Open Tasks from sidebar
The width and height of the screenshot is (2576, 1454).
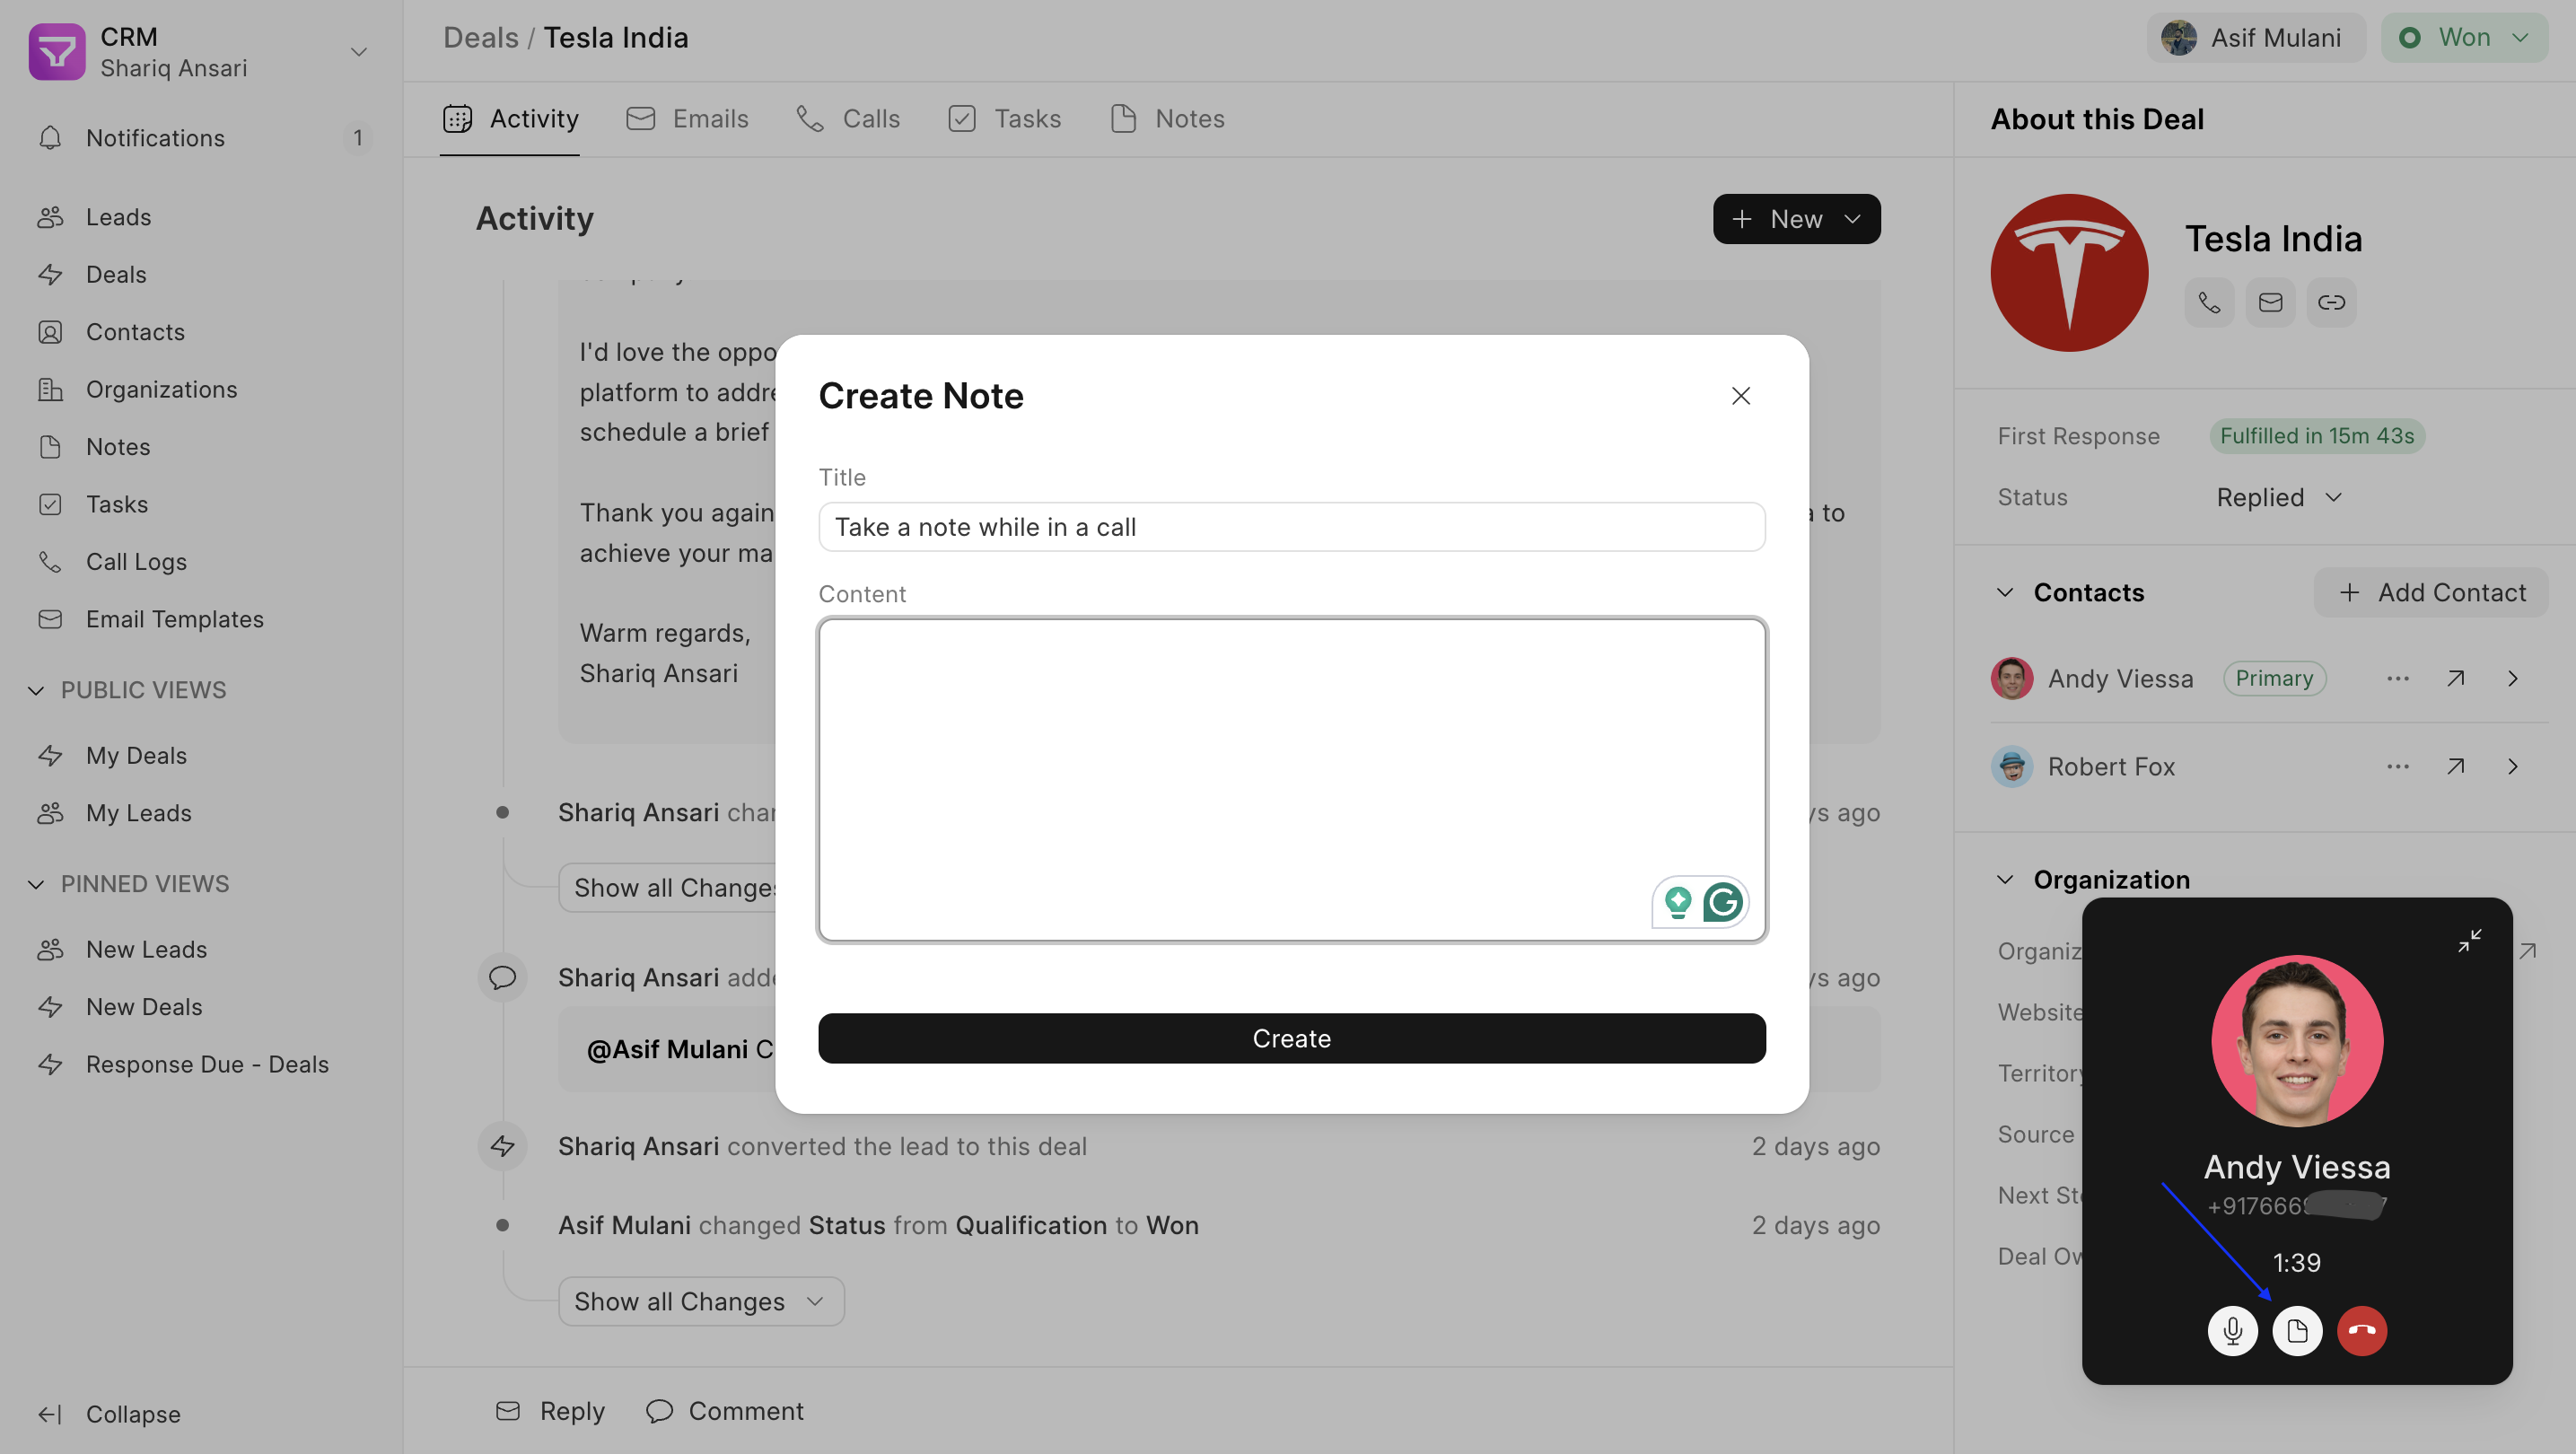202,504
